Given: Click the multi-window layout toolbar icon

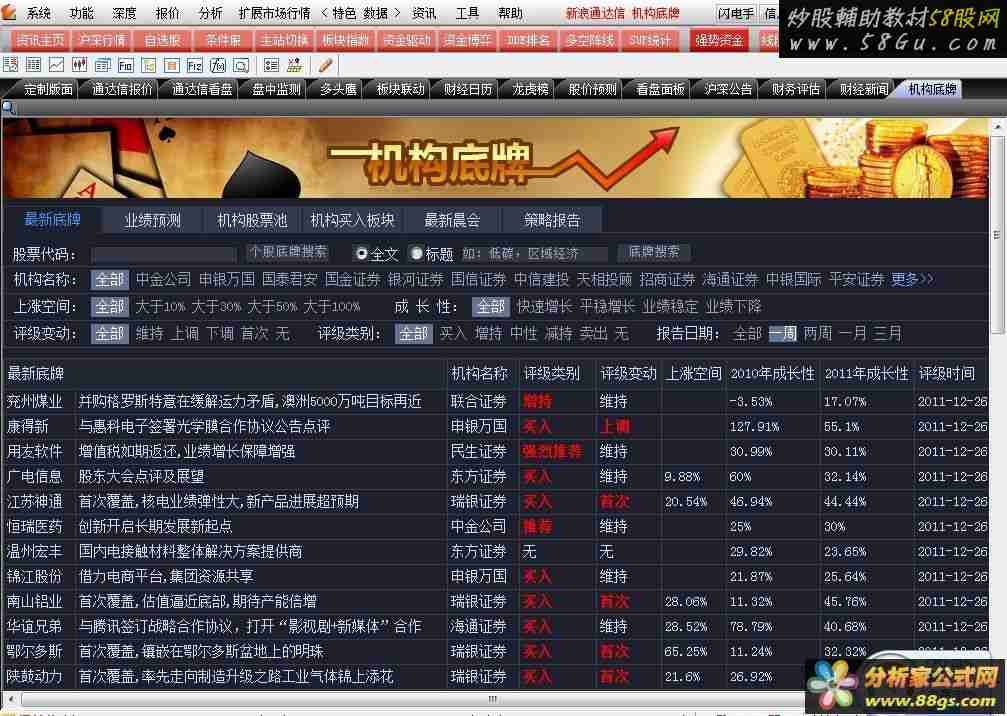Looking at the screenshot, I should (103, 65).
